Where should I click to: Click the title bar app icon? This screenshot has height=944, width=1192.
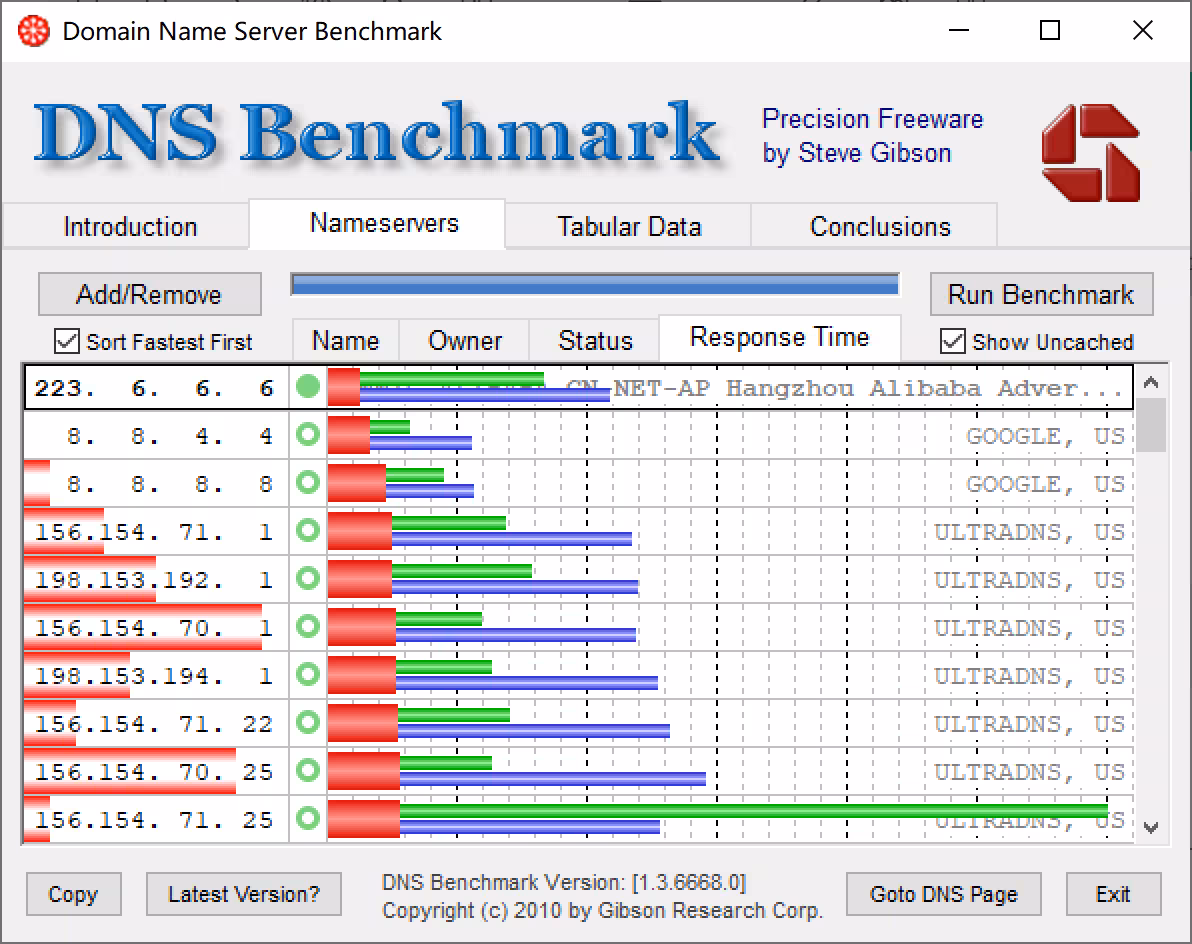33,31
